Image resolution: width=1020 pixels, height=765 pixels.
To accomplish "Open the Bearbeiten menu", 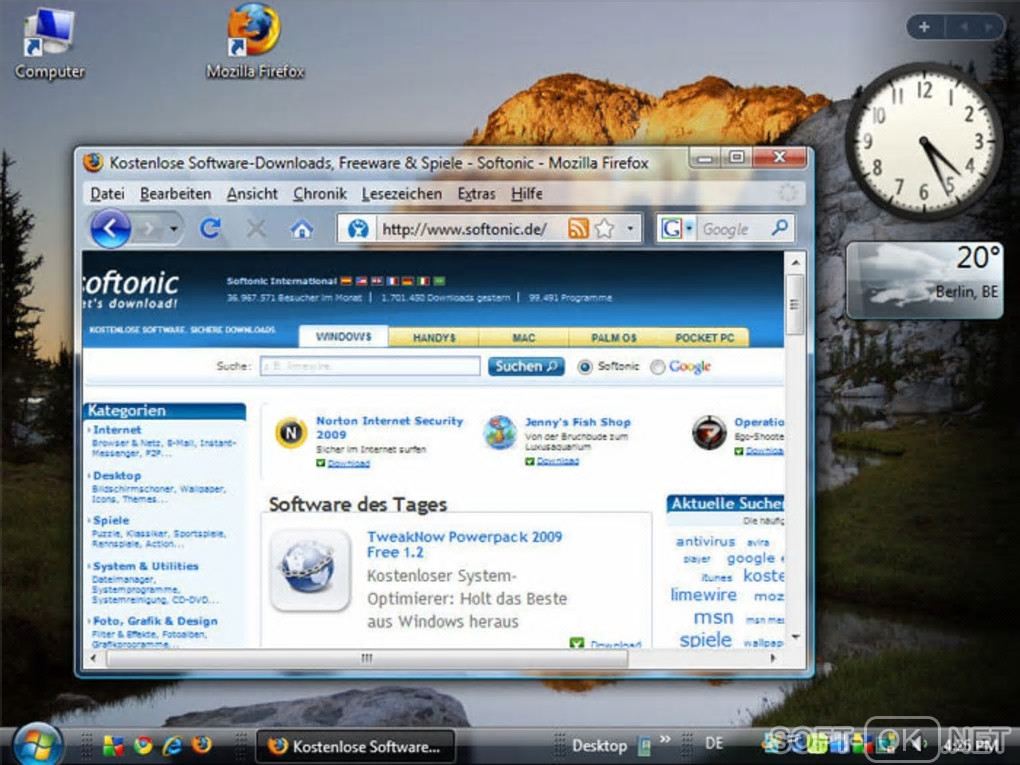I will click(176, 193).
